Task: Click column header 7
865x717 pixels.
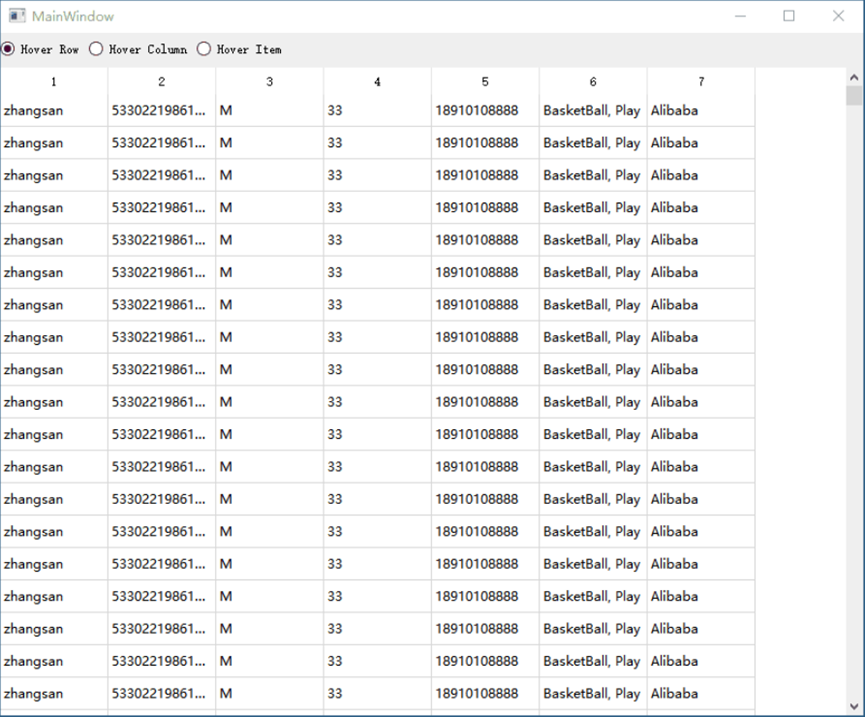Action: tap(701, 82)
